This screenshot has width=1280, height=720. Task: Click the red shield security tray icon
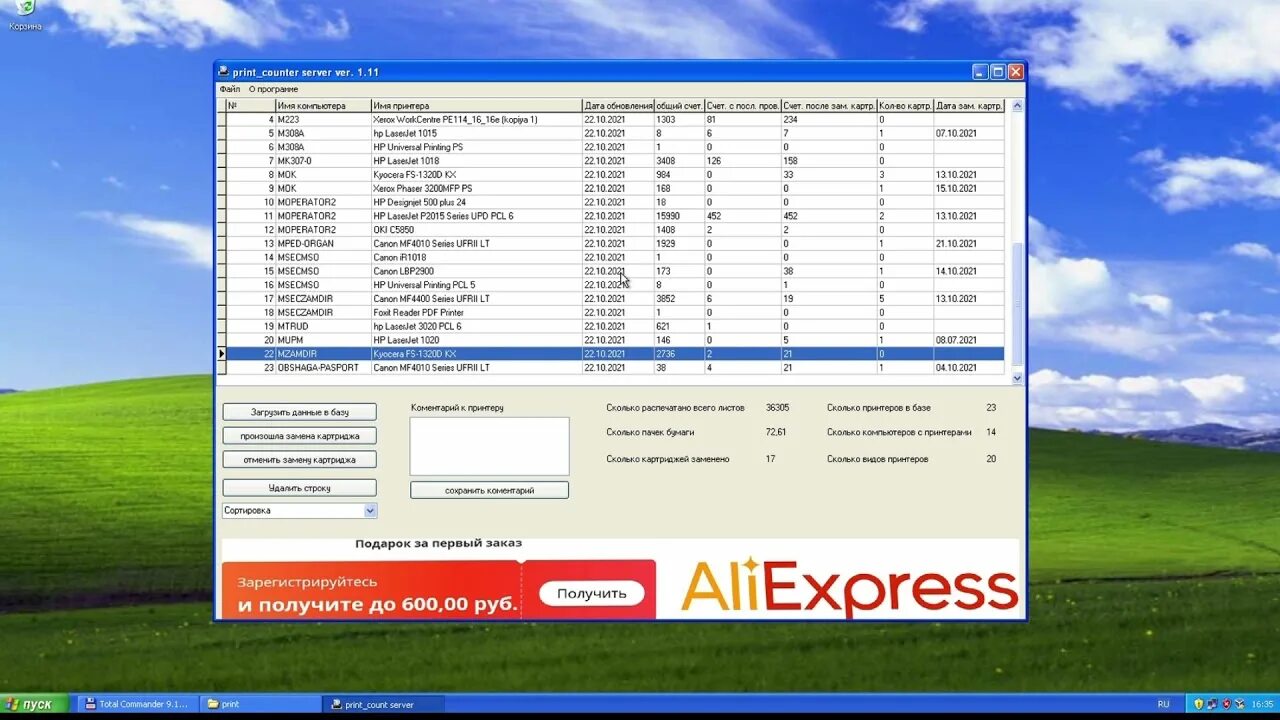tap(1226, 704)
